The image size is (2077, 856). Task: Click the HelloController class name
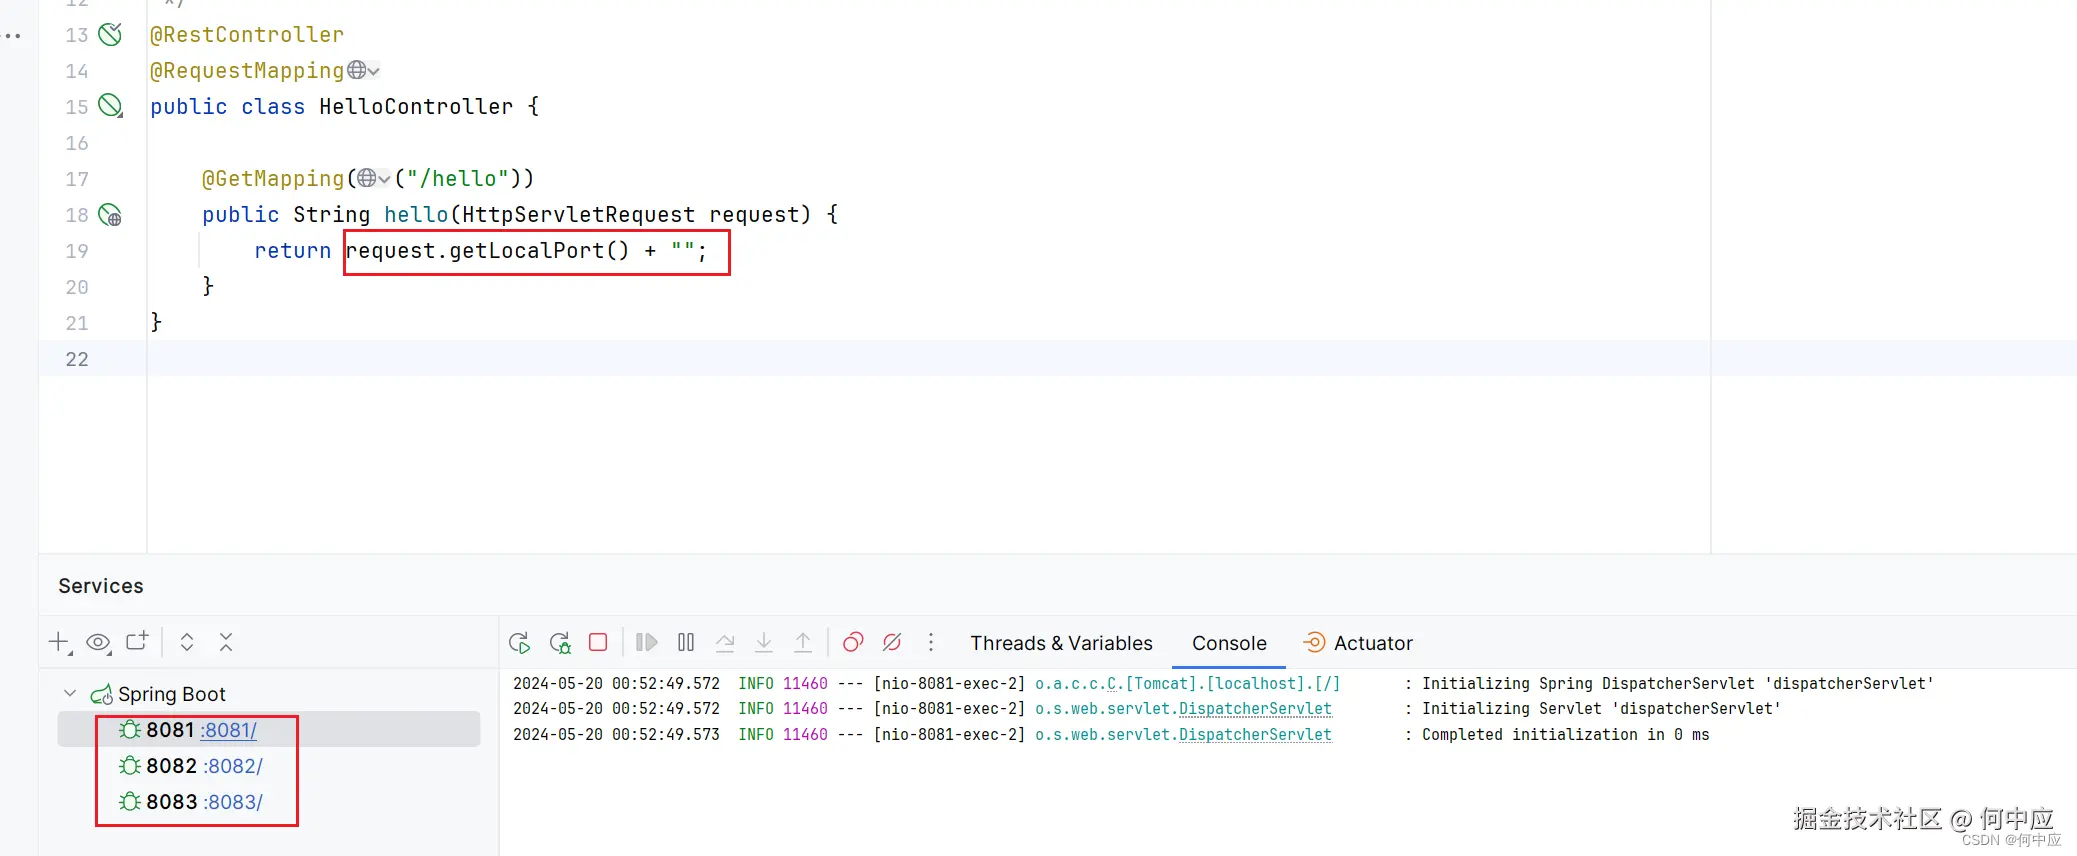[x=416, y=107]
